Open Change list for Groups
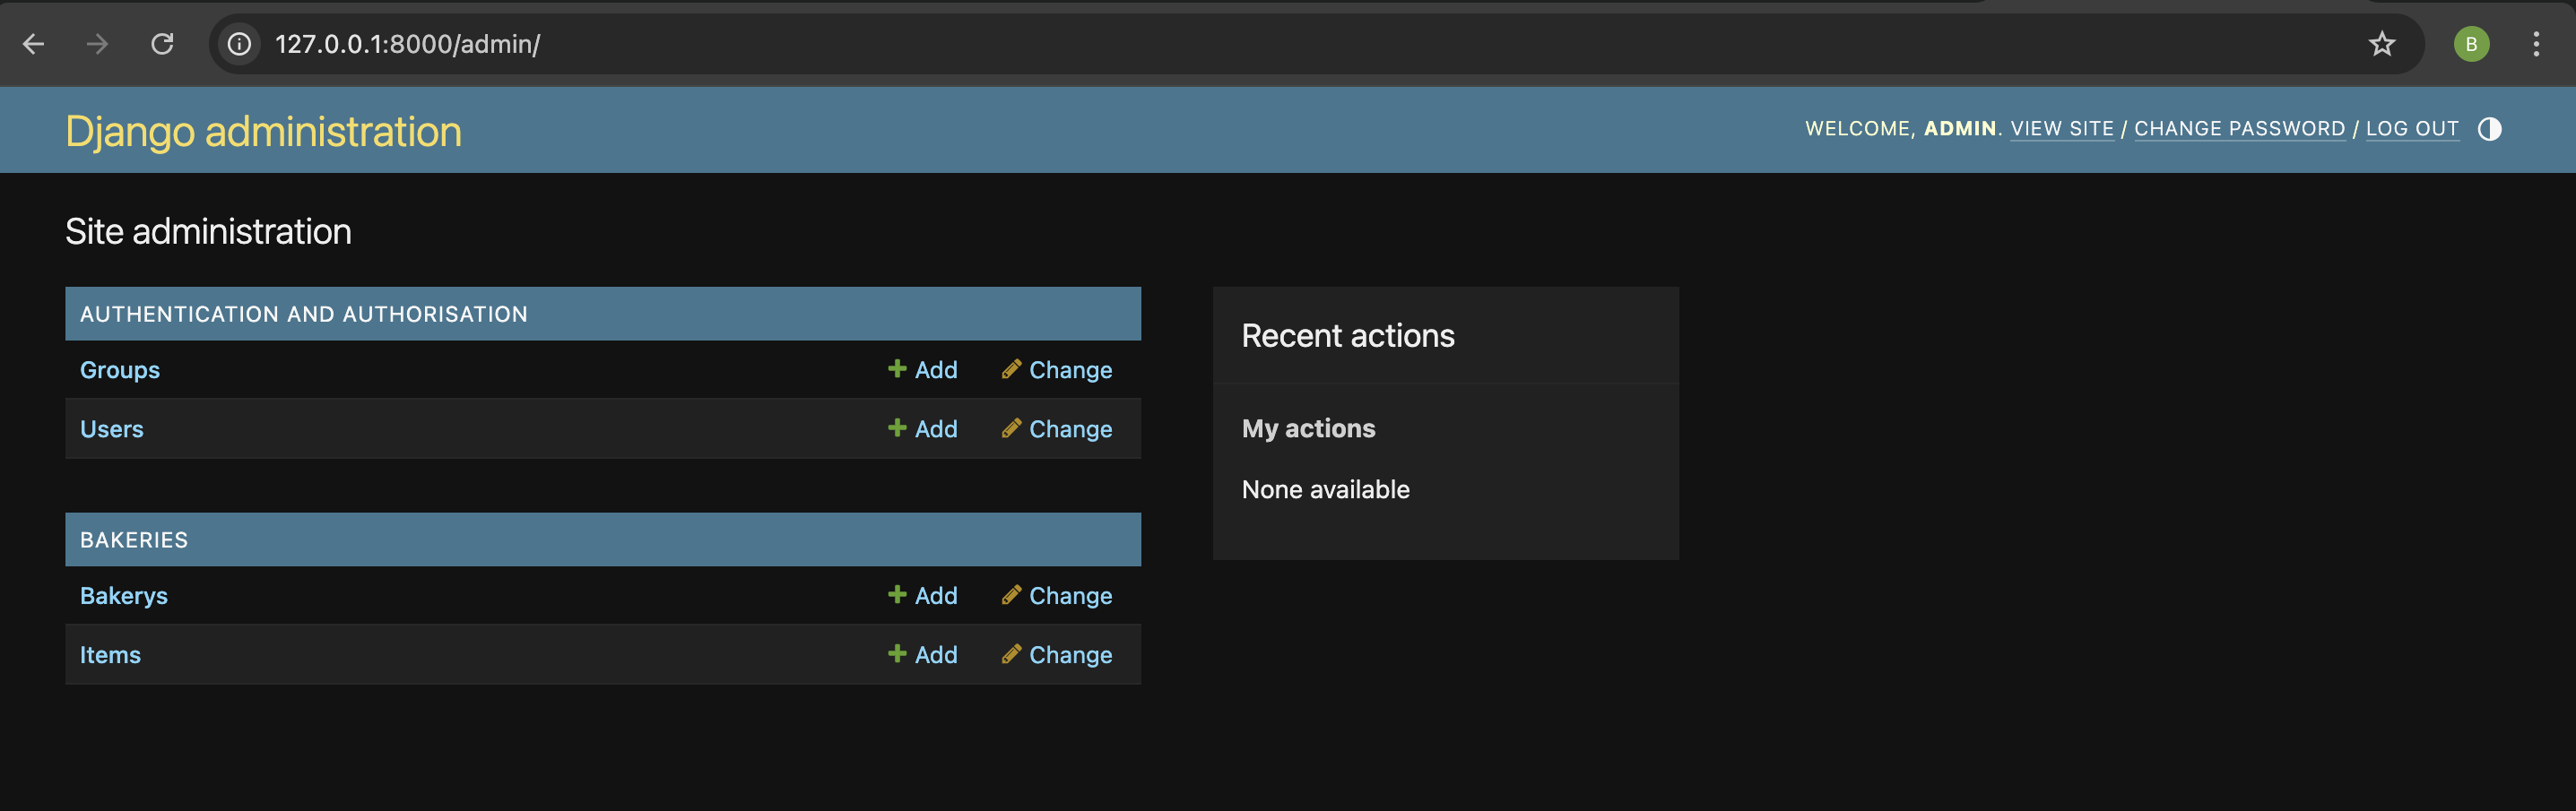The width and height of the screenshot is (2576, 811). 1057,370
